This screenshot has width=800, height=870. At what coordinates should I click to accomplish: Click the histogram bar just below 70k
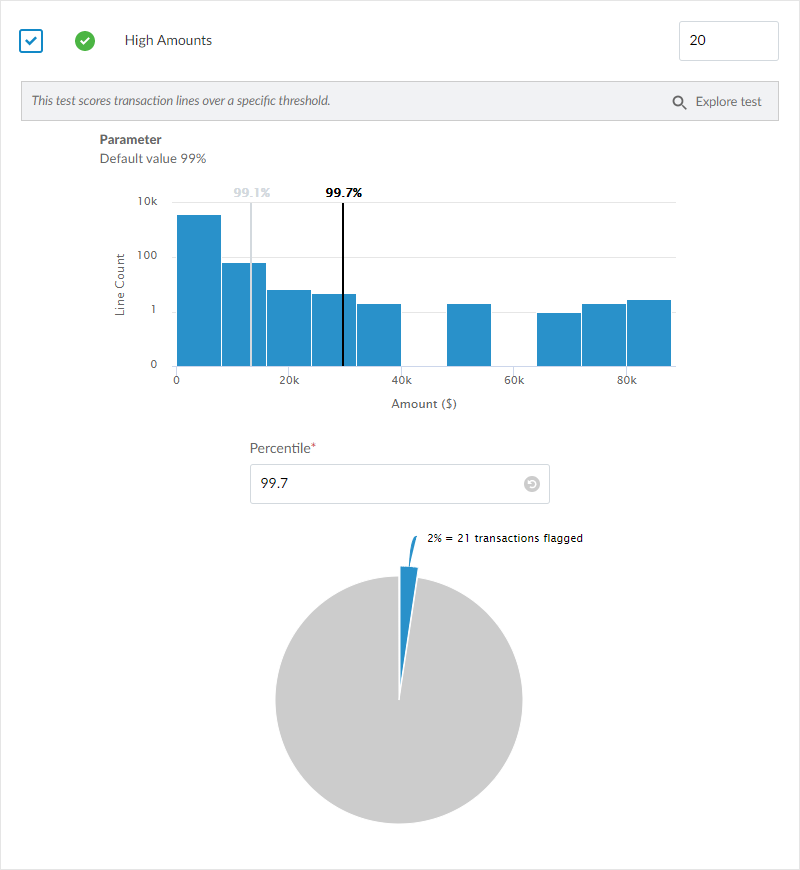click(559, 339)
